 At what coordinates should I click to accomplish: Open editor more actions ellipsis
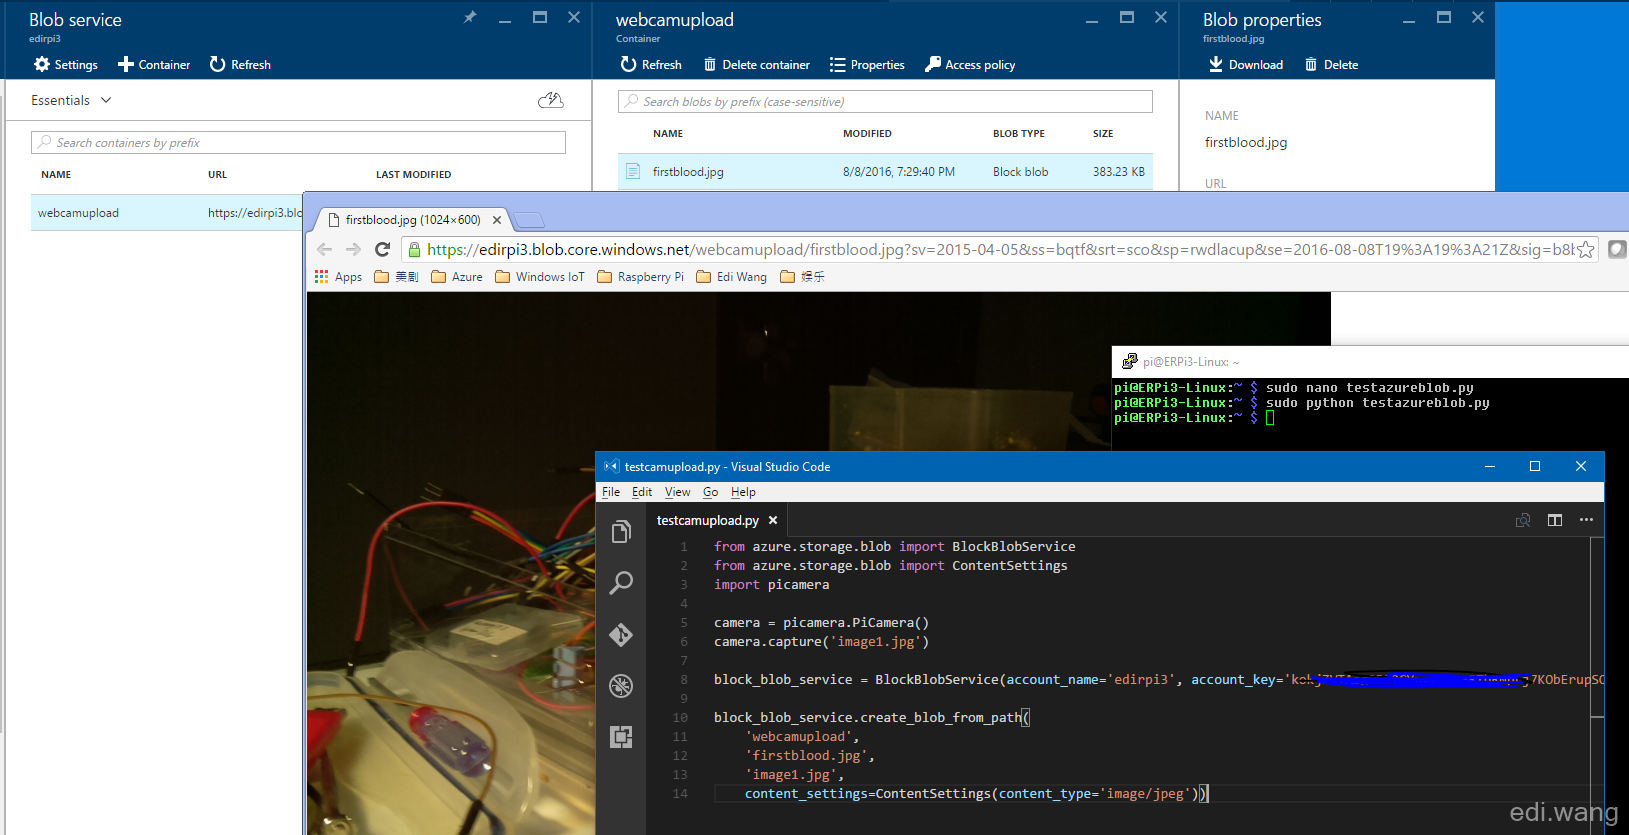1586,520
